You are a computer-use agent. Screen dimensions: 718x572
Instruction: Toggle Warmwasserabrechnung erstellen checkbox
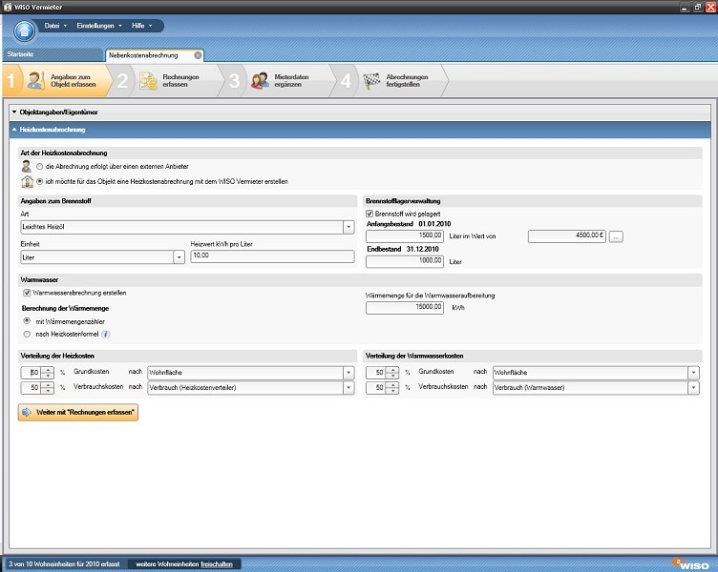pos(27,293)
